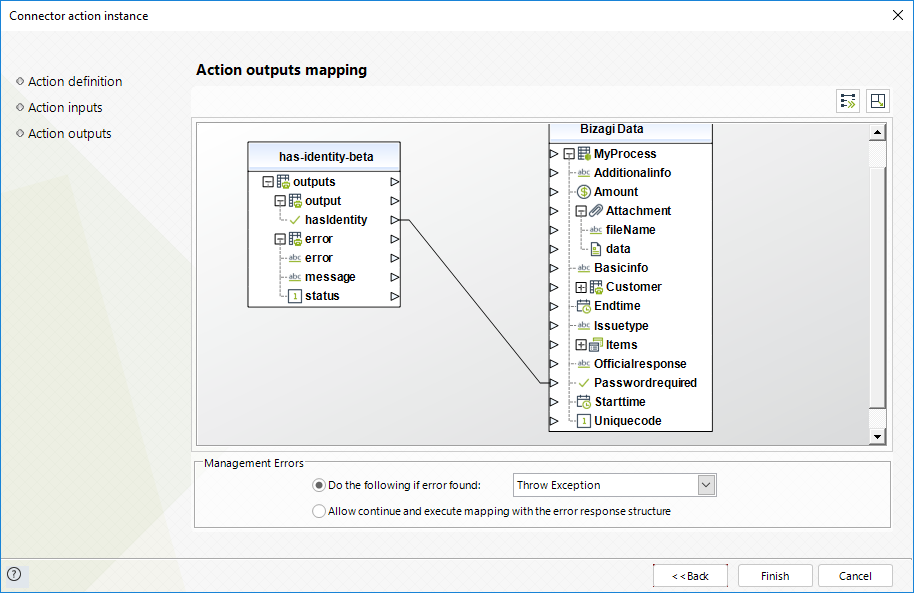Select the 'Customer' entity label
Image resolution: width=914 pixels, height=593 pixels.
point(634,287)
